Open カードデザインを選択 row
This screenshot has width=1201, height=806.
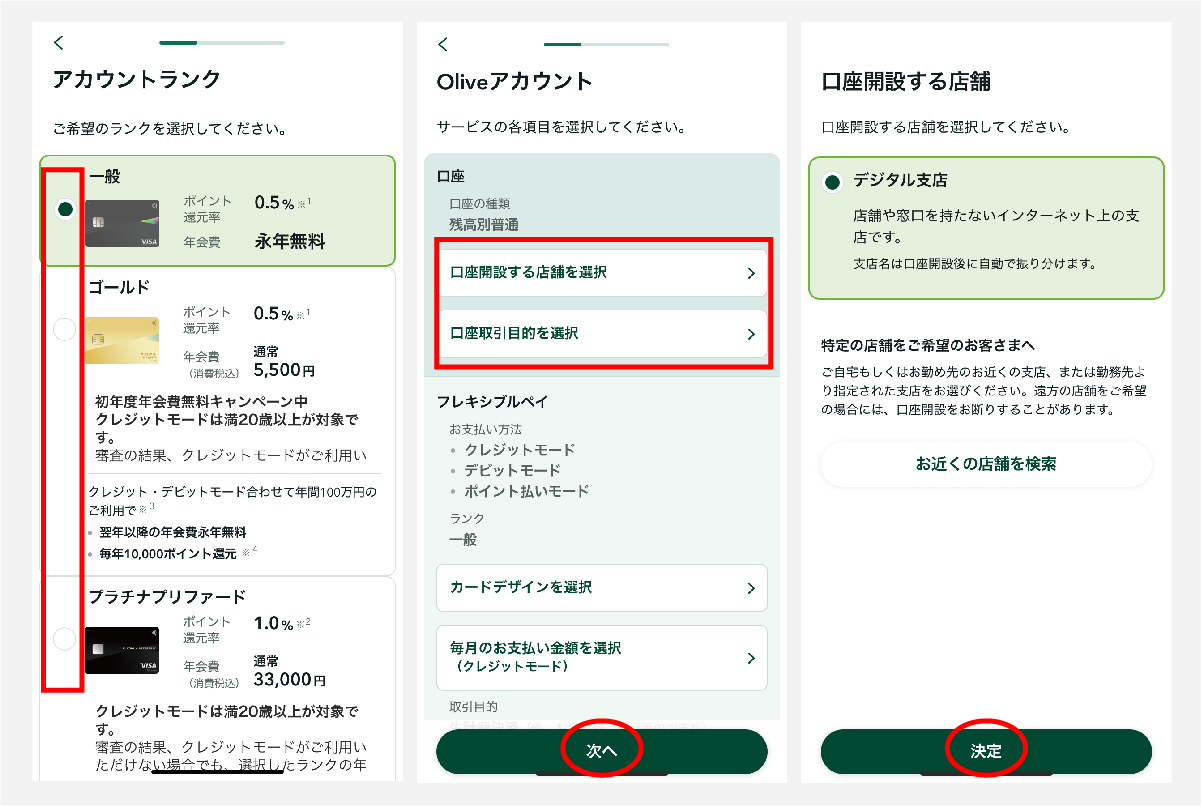602,588
